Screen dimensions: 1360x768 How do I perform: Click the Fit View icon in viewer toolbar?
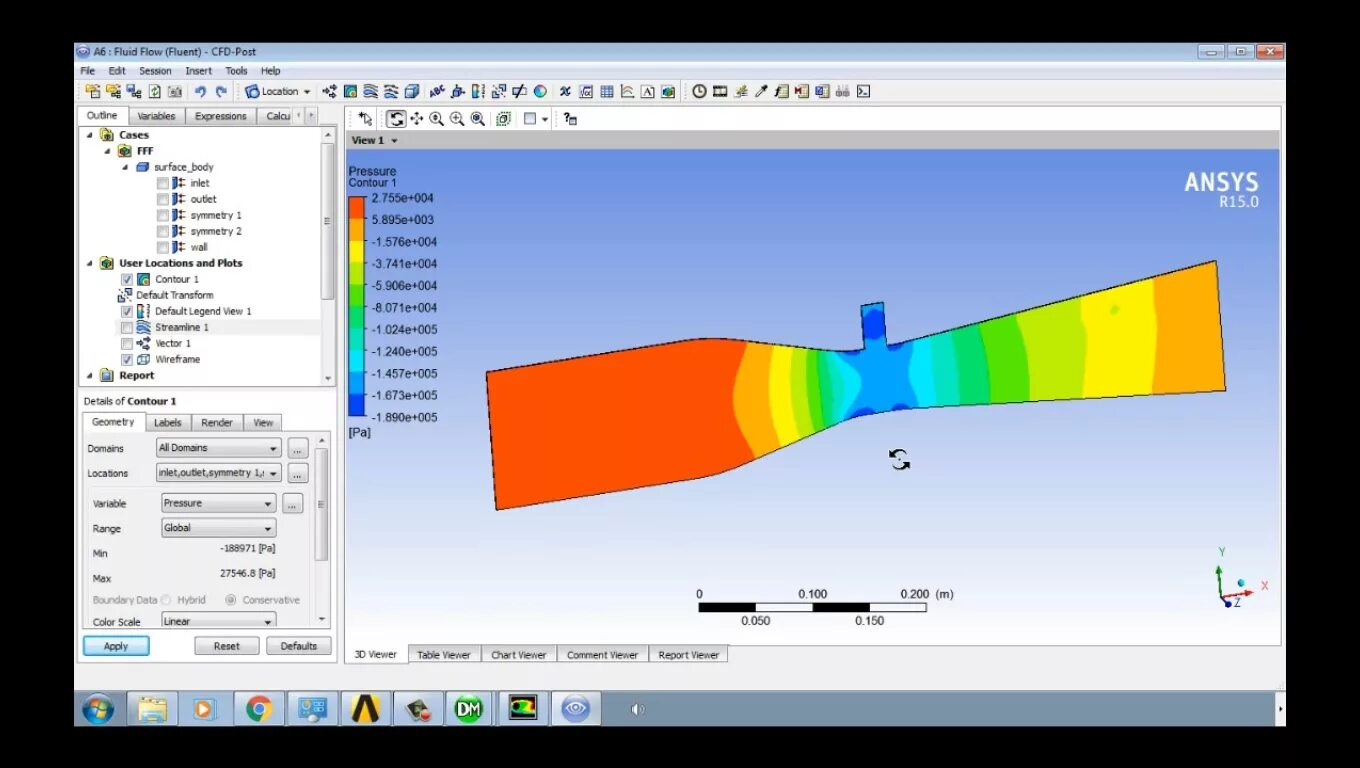pos(478,119)
